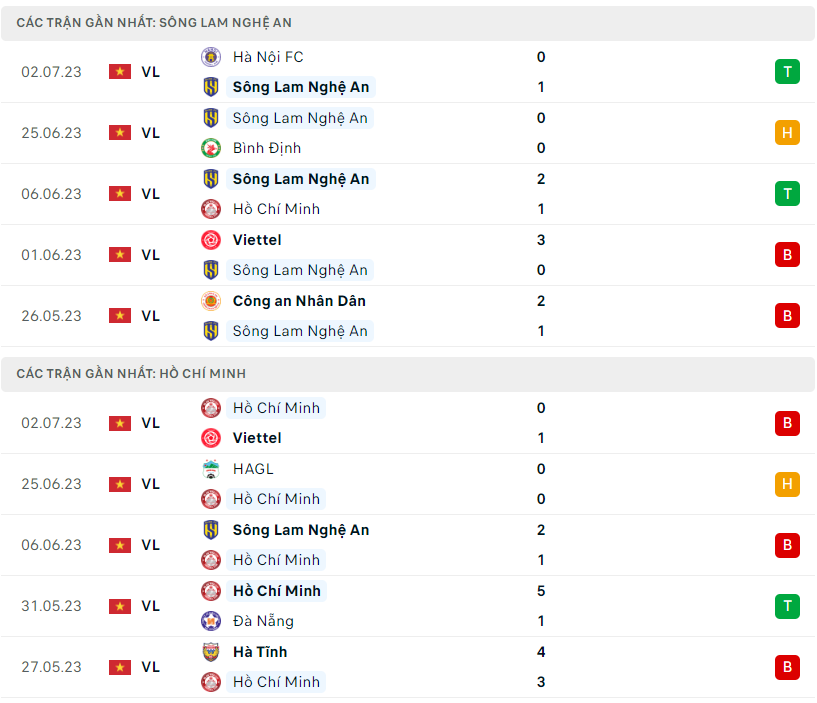The image size is (817, 703).
Task: Click orange H badge for Bình Định match
Action: coord(787,133)
